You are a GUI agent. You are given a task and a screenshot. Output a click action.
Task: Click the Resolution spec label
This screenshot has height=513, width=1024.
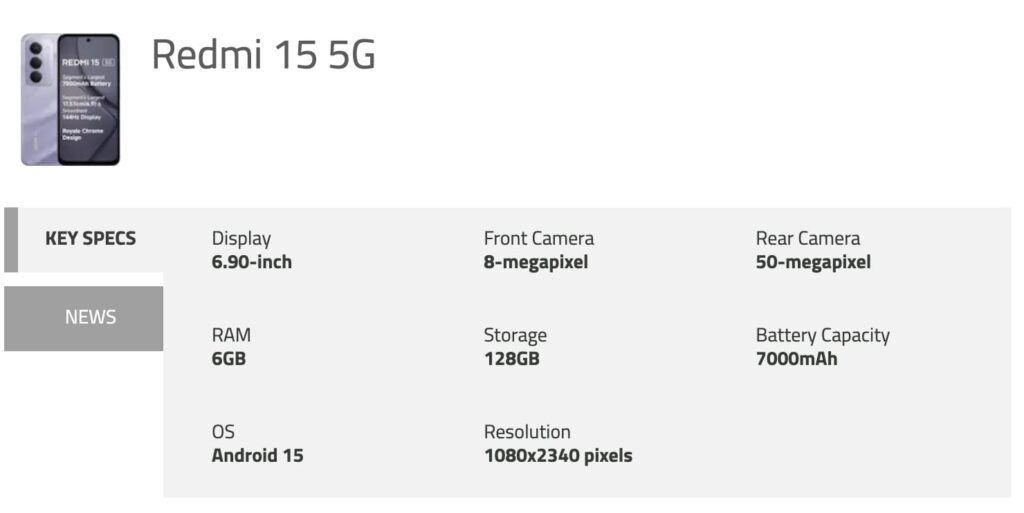527,432
